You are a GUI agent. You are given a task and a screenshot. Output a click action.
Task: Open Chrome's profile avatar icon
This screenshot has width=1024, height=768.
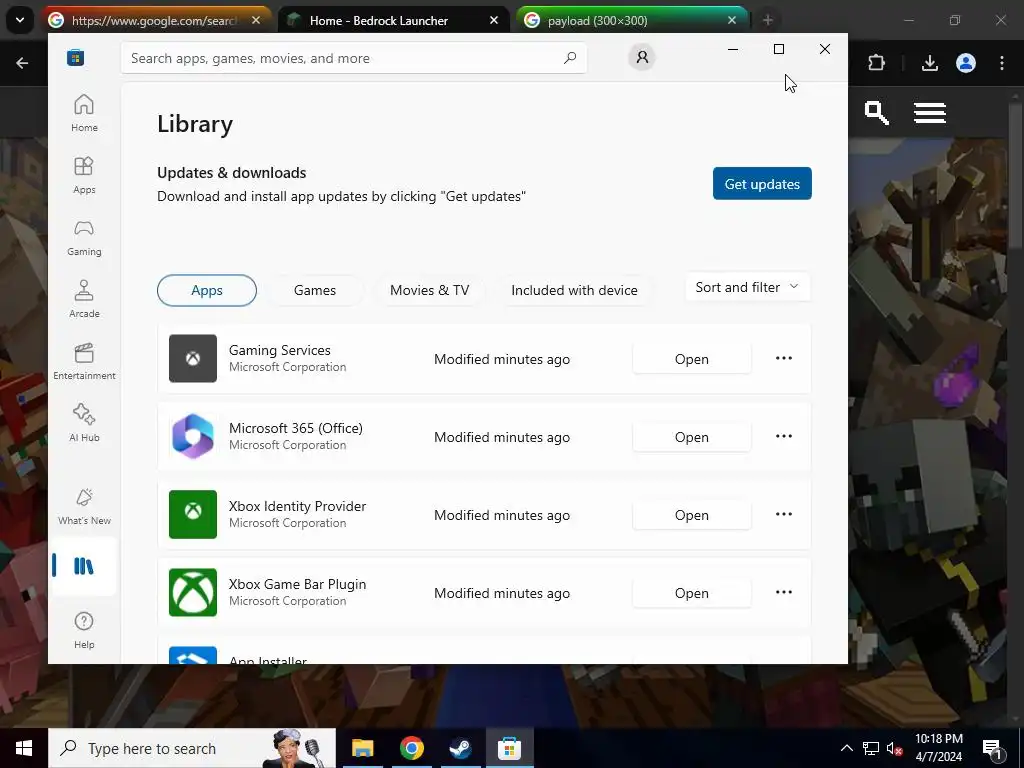point(966,63)
